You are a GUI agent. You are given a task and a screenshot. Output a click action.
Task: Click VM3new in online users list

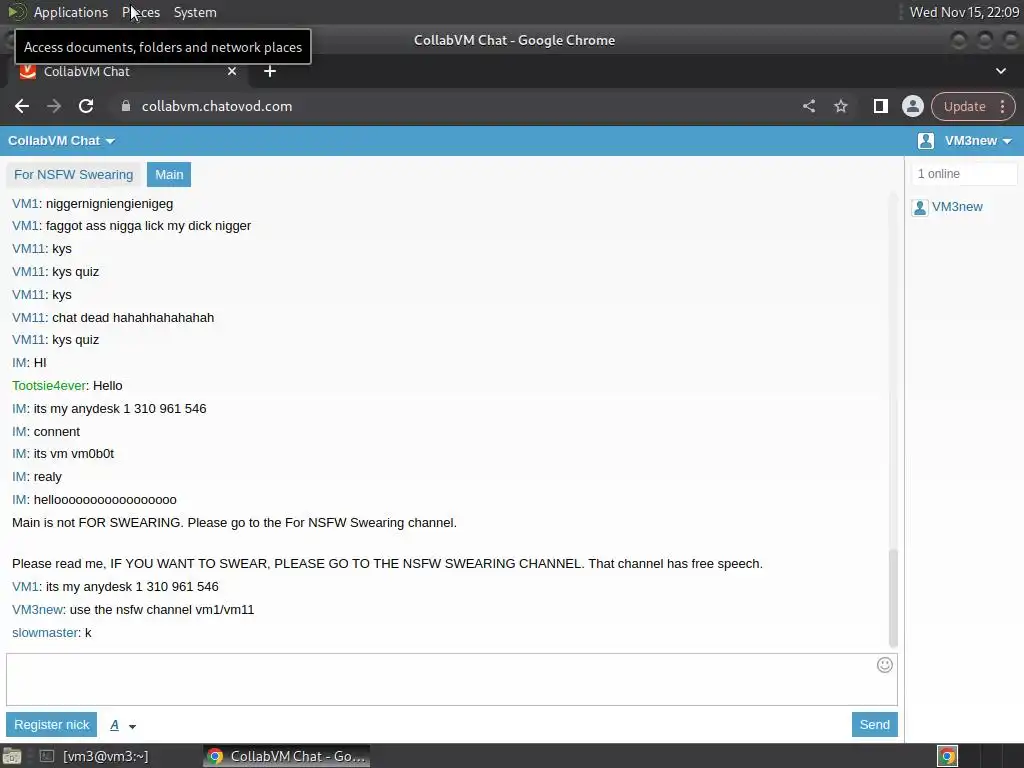pos(957,207)
